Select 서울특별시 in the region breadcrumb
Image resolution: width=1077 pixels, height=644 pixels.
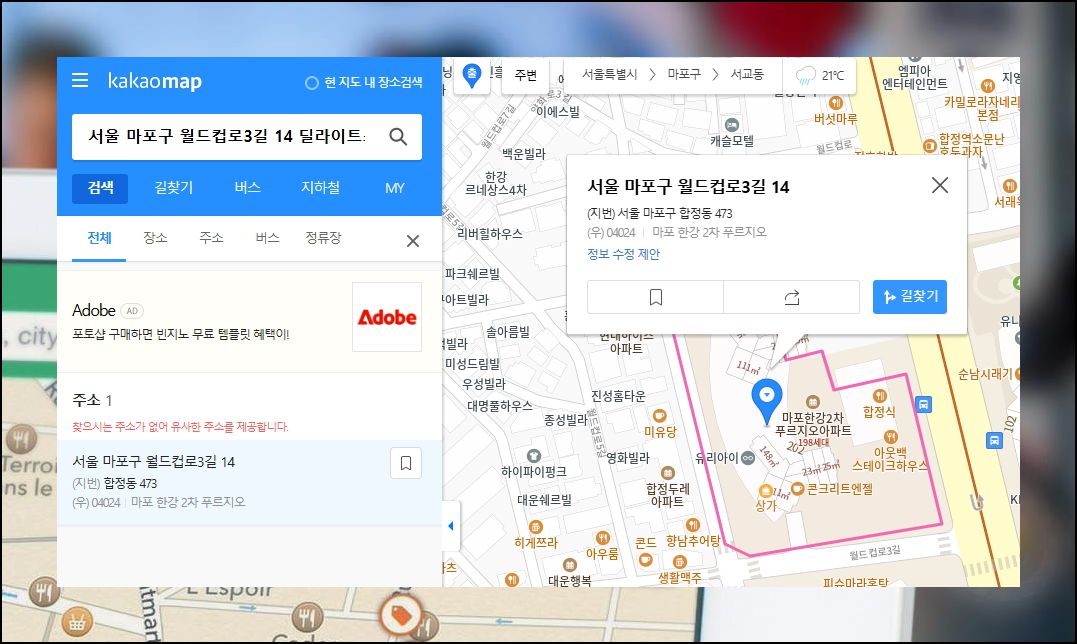609,74
